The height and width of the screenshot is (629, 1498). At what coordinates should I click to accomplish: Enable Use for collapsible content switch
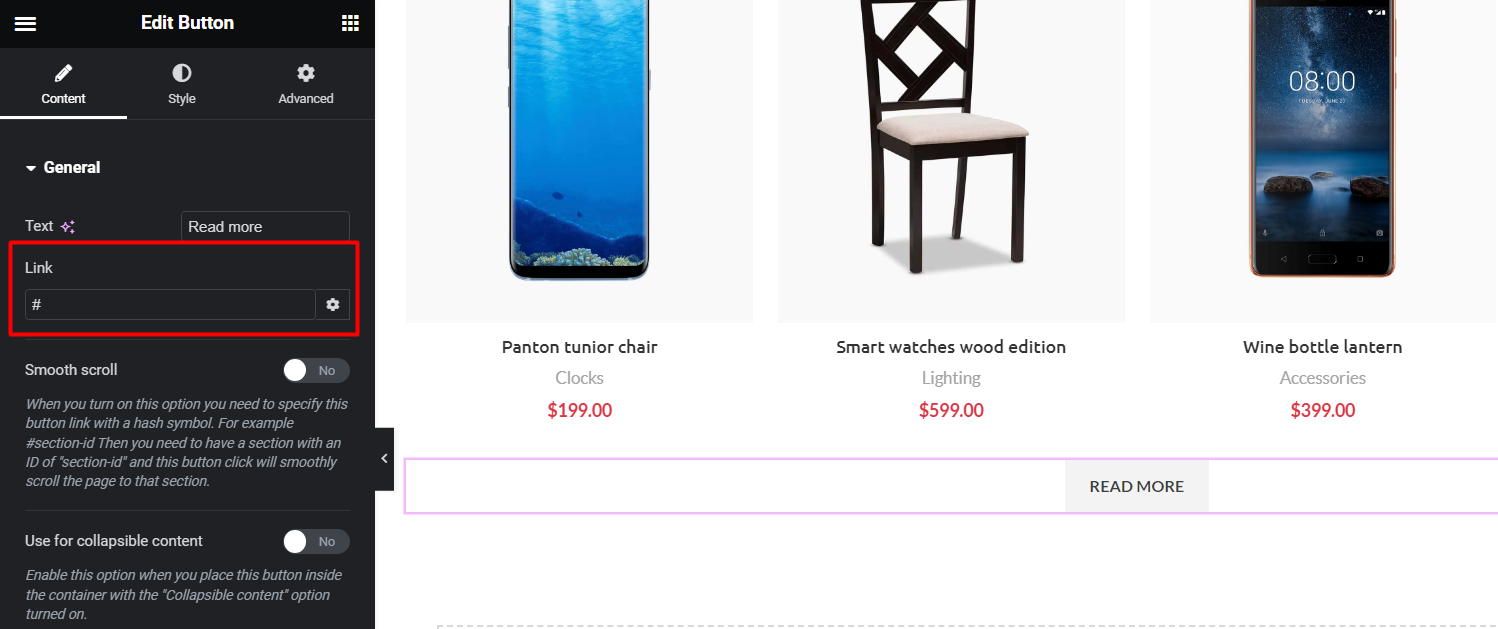[x=316, y=541]
